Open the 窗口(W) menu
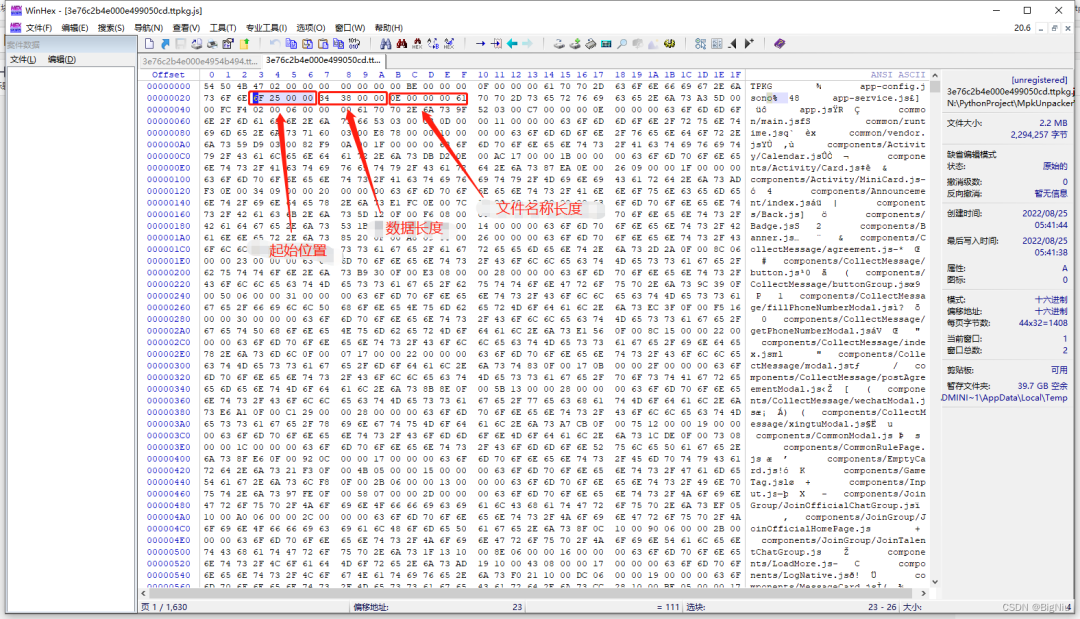This screenshot has width=1080, height=619. click(349, 28)
